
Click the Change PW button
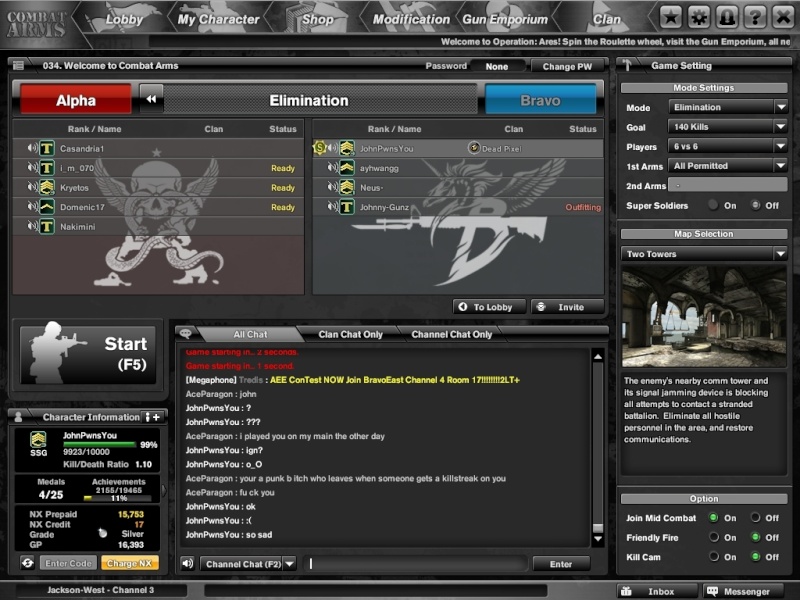[x=567, y=66]
